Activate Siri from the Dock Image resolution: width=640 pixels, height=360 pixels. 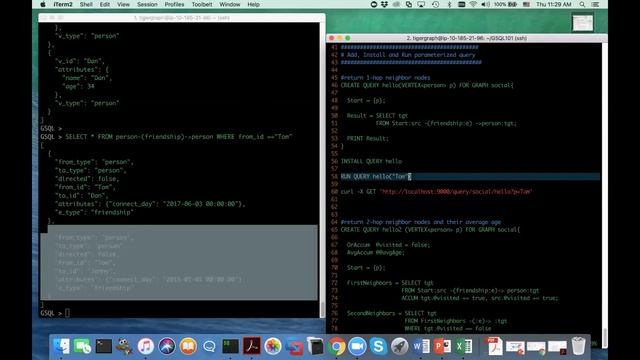tap(167, 347)
